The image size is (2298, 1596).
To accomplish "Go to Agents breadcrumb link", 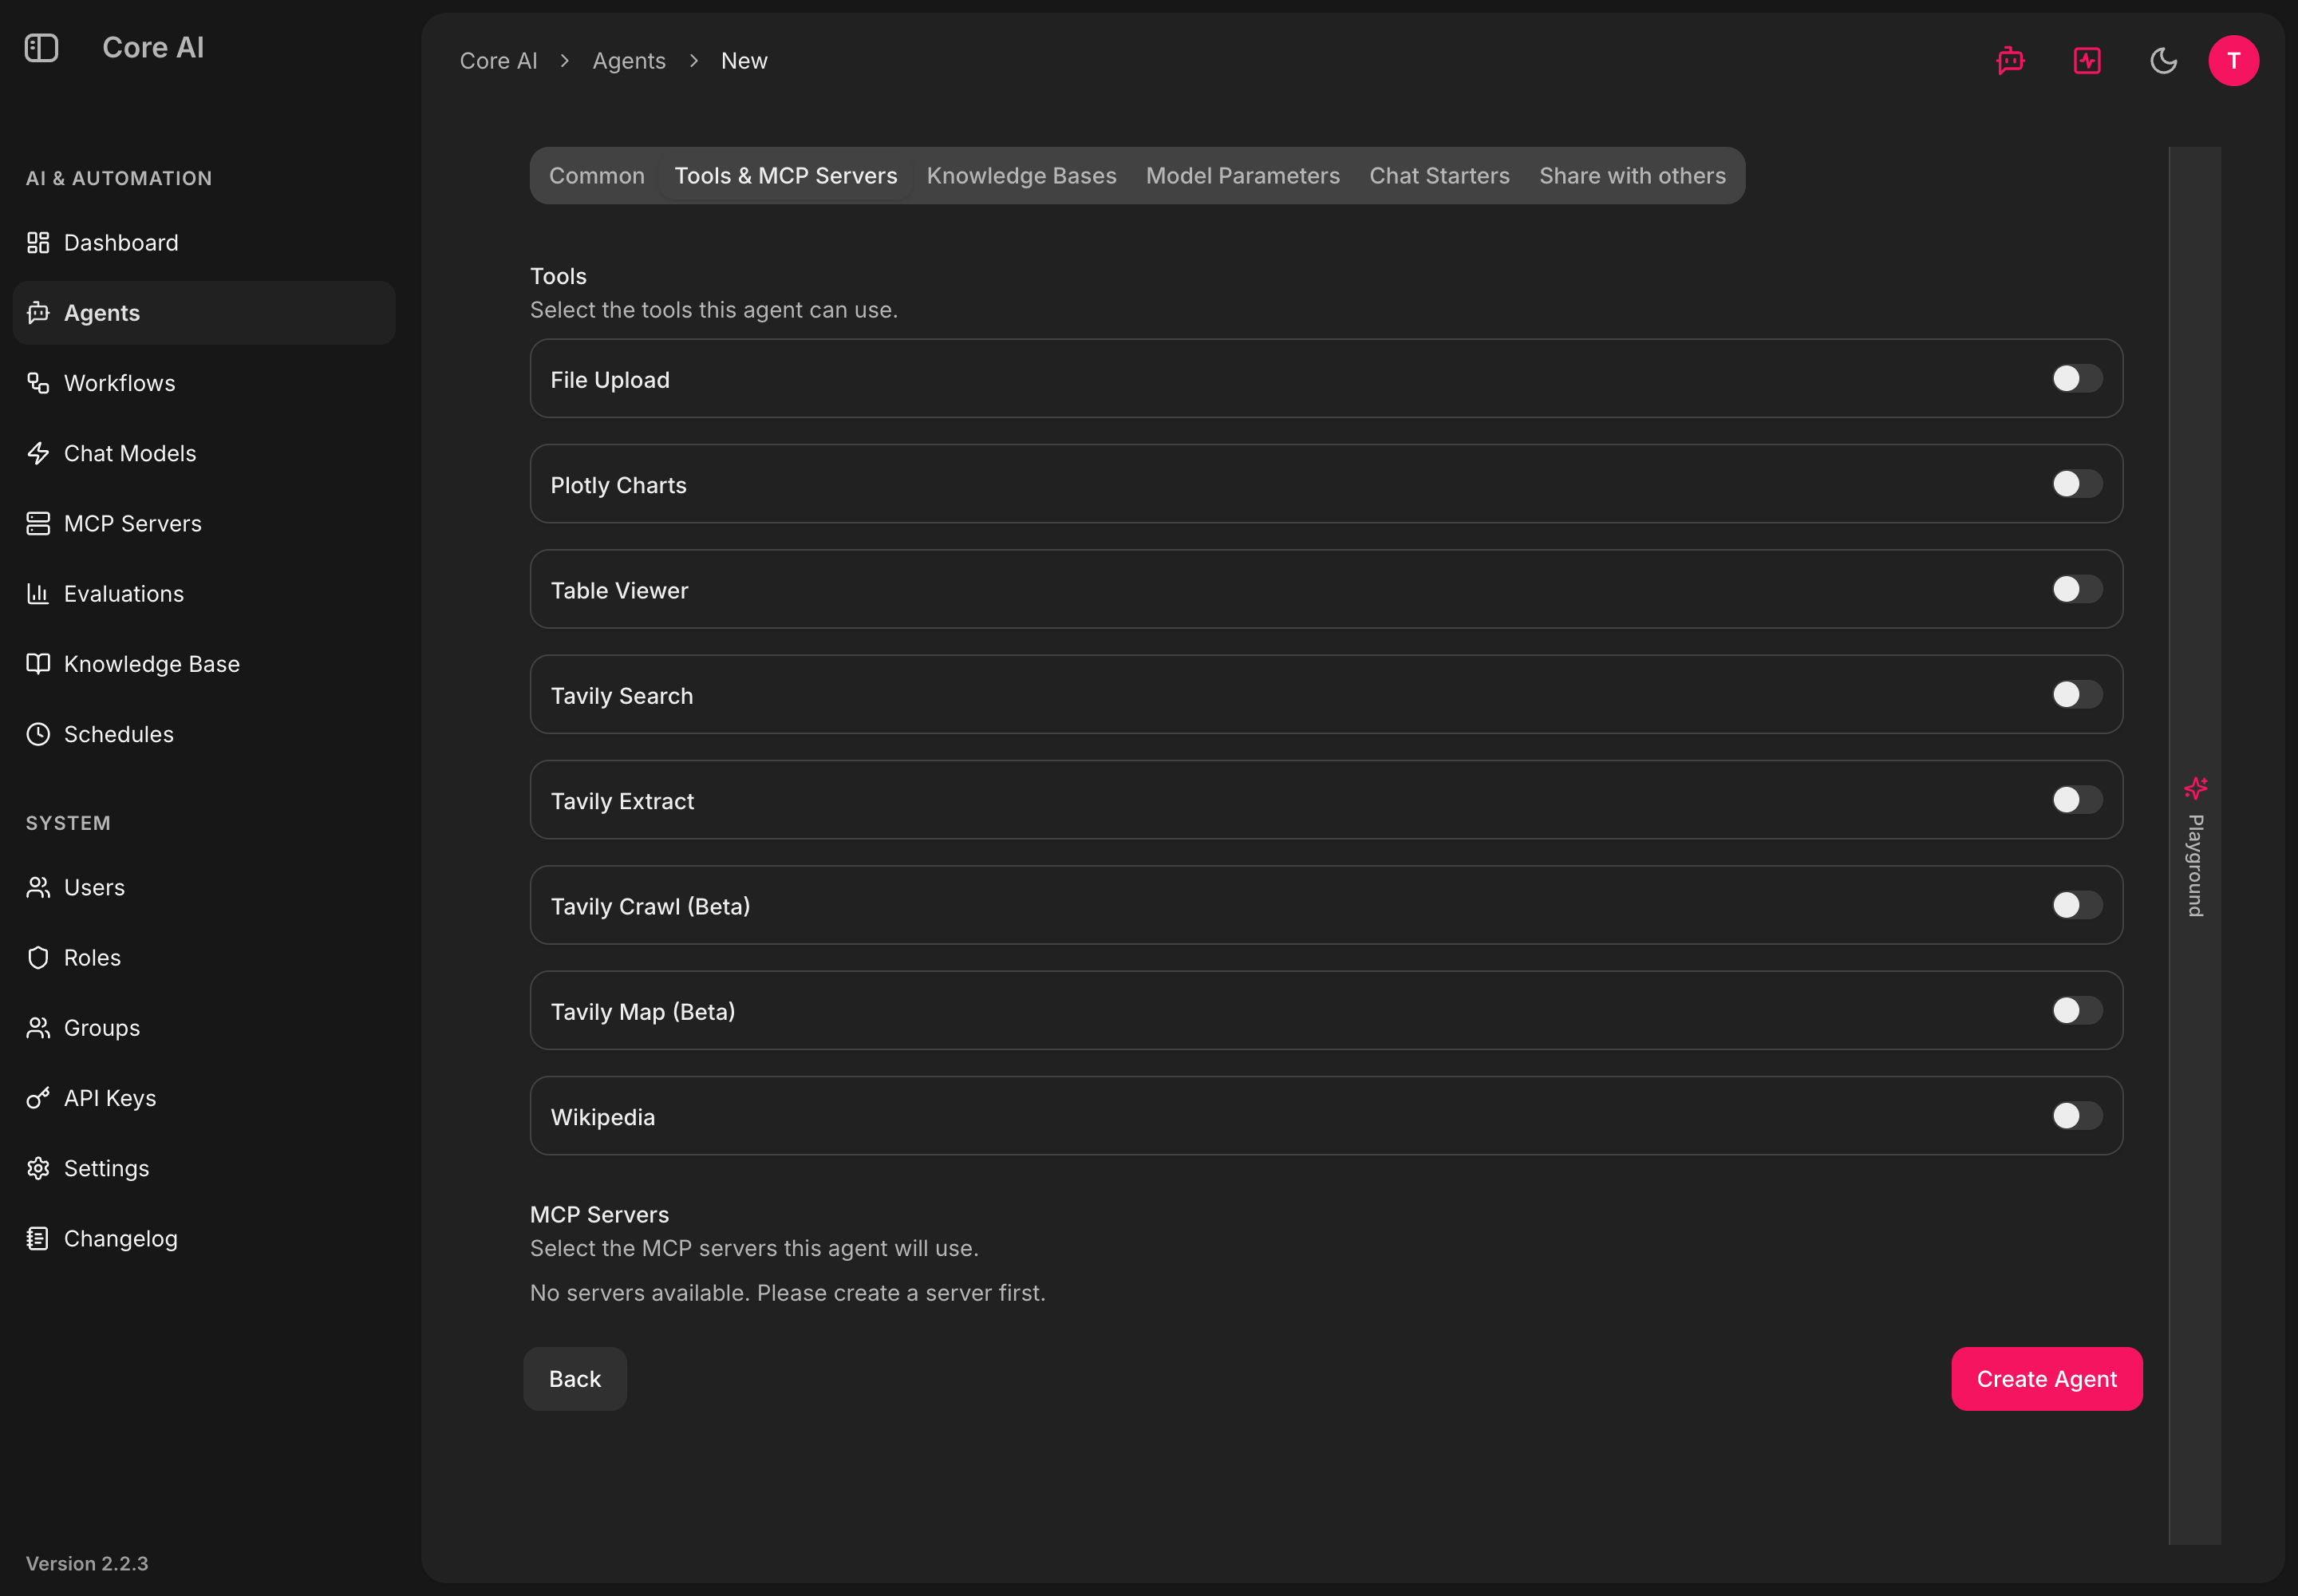I will coord(629,61).
